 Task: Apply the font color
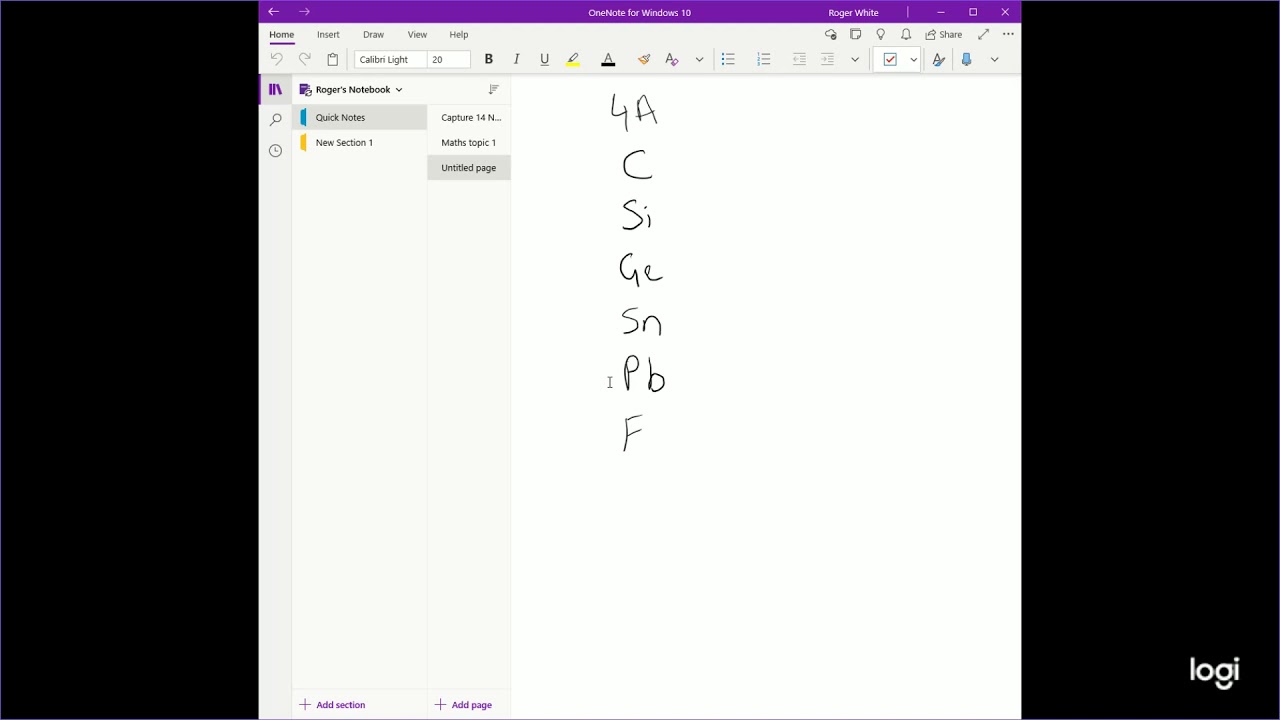(x=608, y=60)
